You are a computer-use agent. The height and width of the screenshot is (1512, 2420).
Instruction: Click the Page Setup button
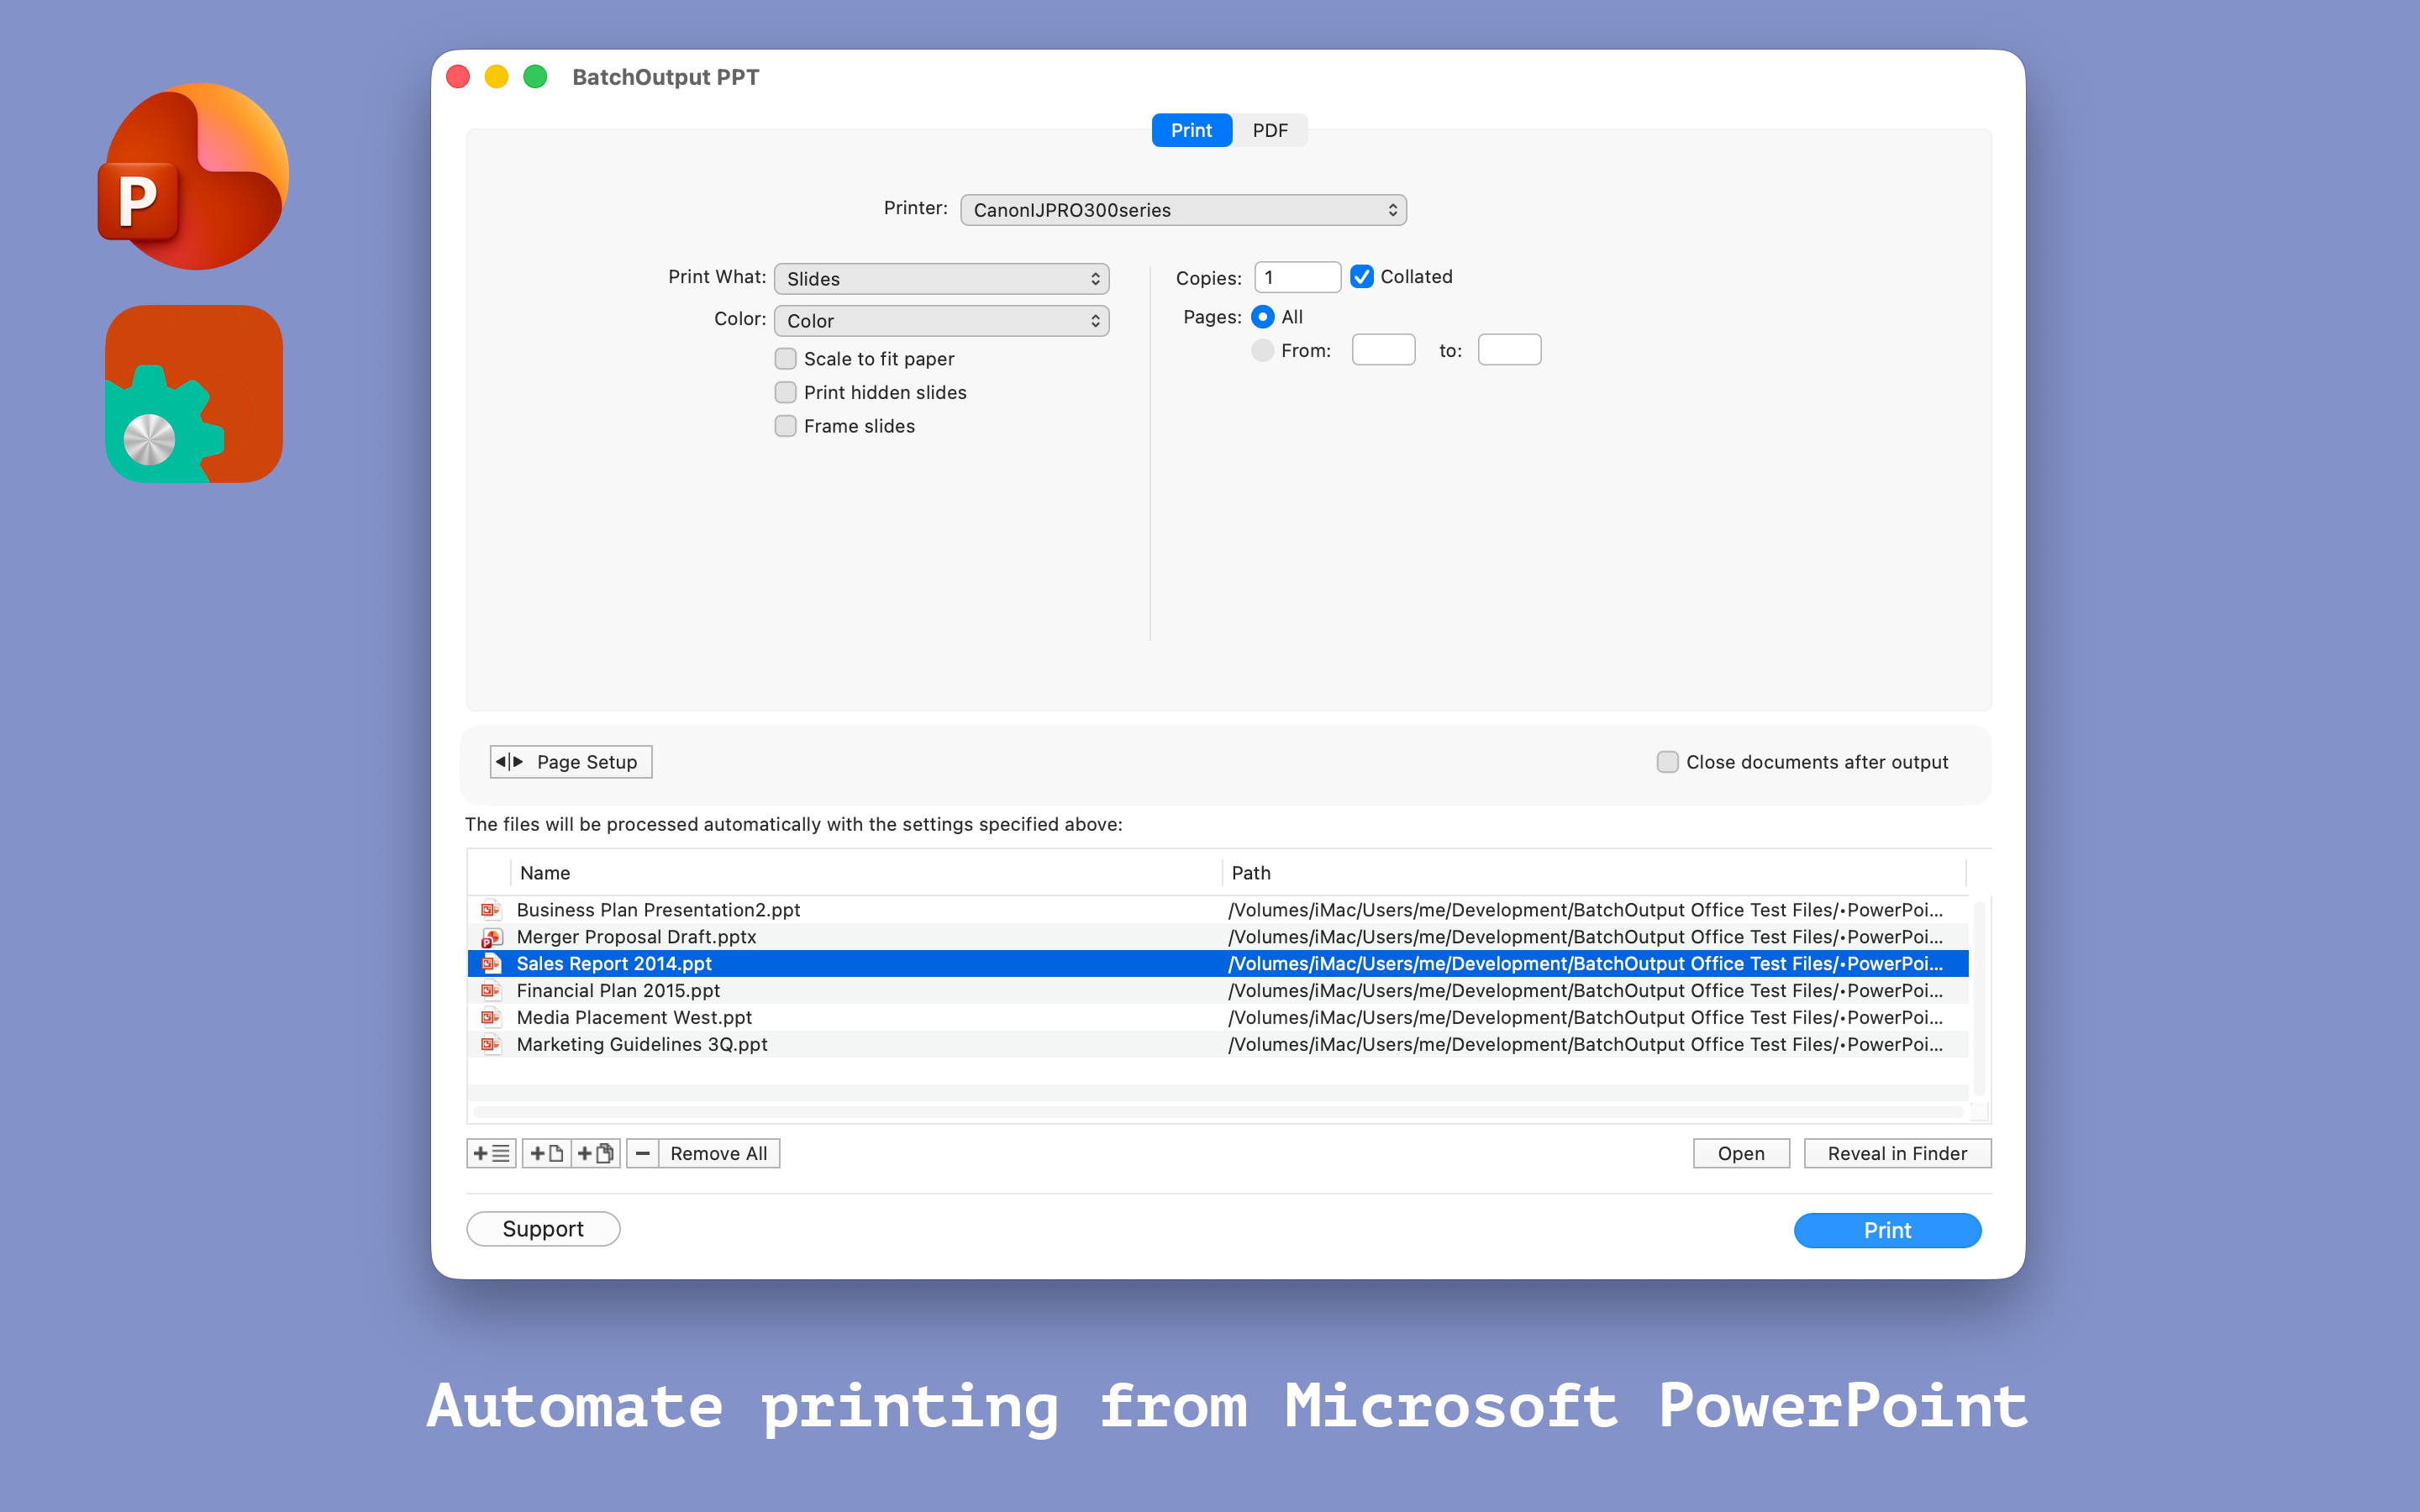tap(571, 762)
